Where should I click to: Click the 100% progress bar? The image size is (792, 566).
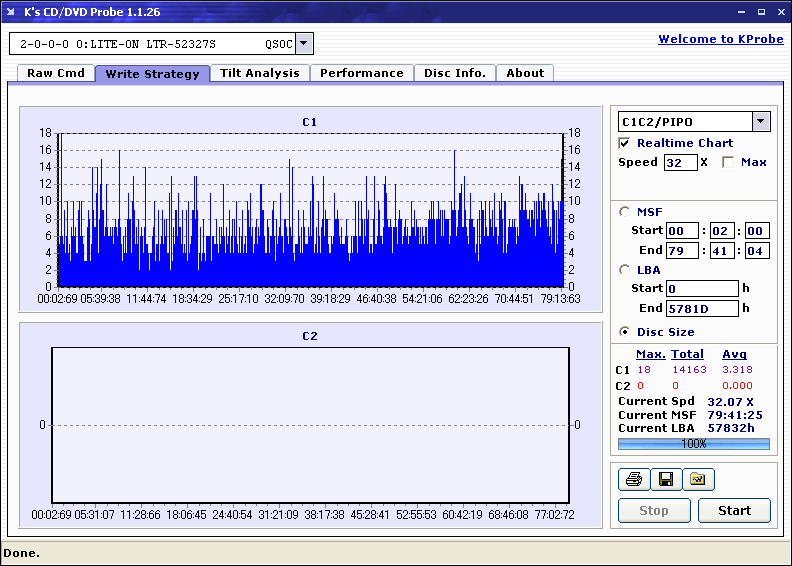(694, 443)
